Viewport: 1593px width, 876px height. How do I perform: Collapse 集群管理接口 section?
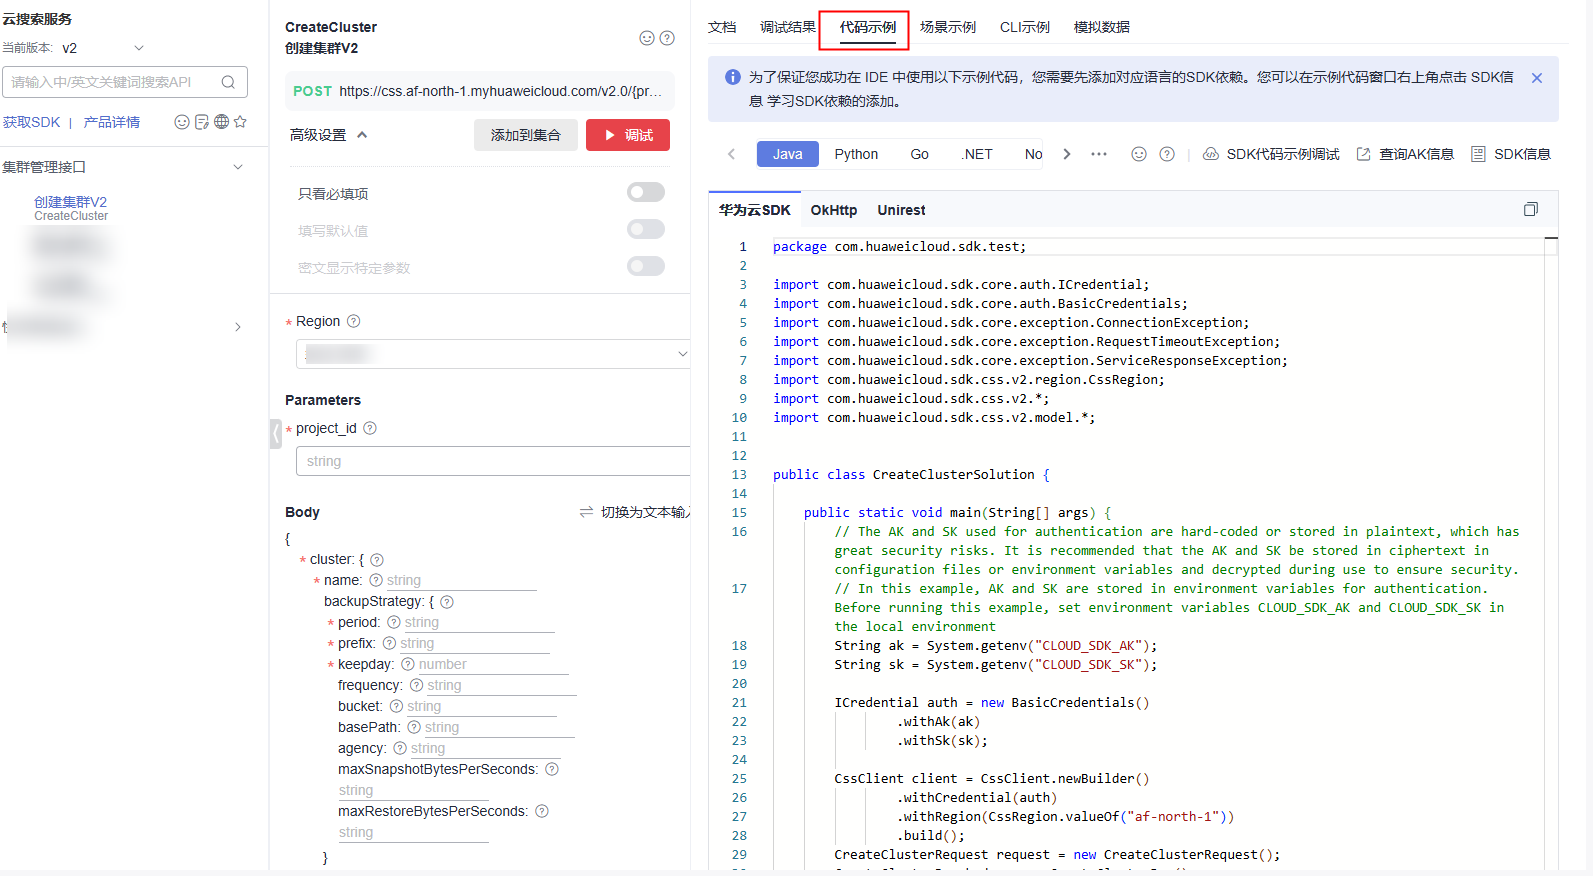pos(238,167)
